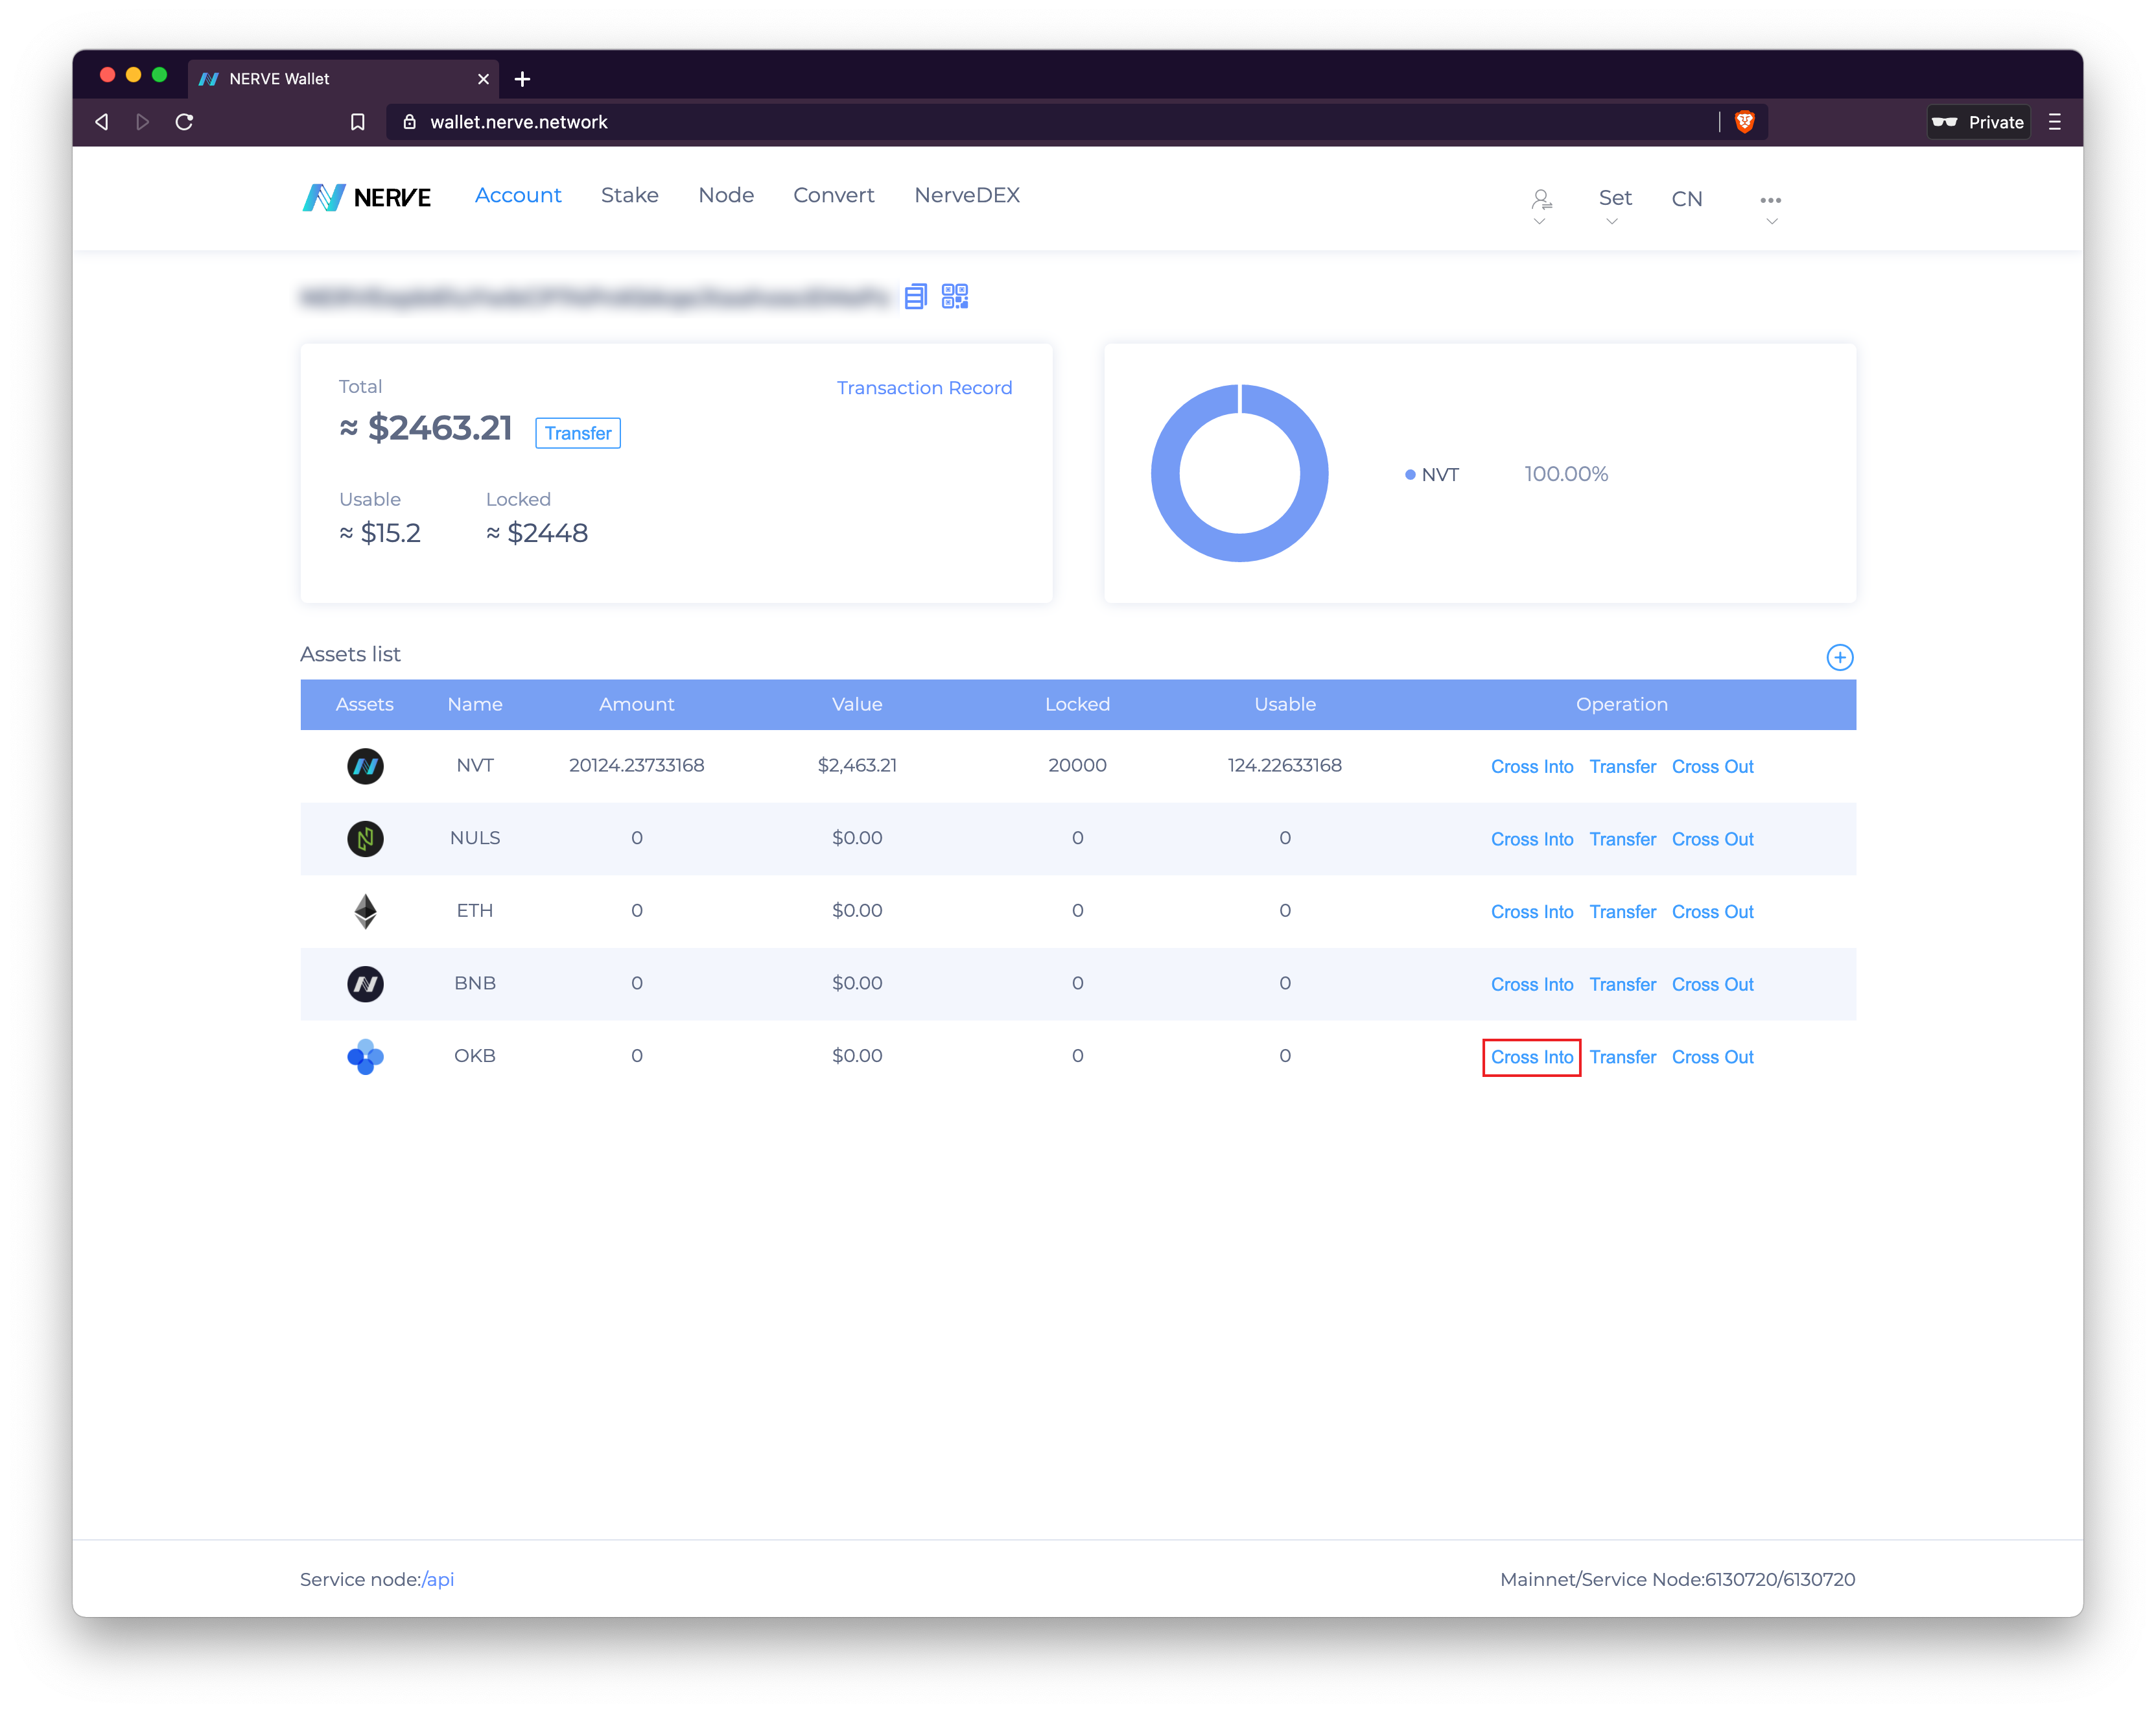Click the total balance ≈ $2463.21
The height and width of the screenshot is (1713, 2156).
(x=425, y=428)
